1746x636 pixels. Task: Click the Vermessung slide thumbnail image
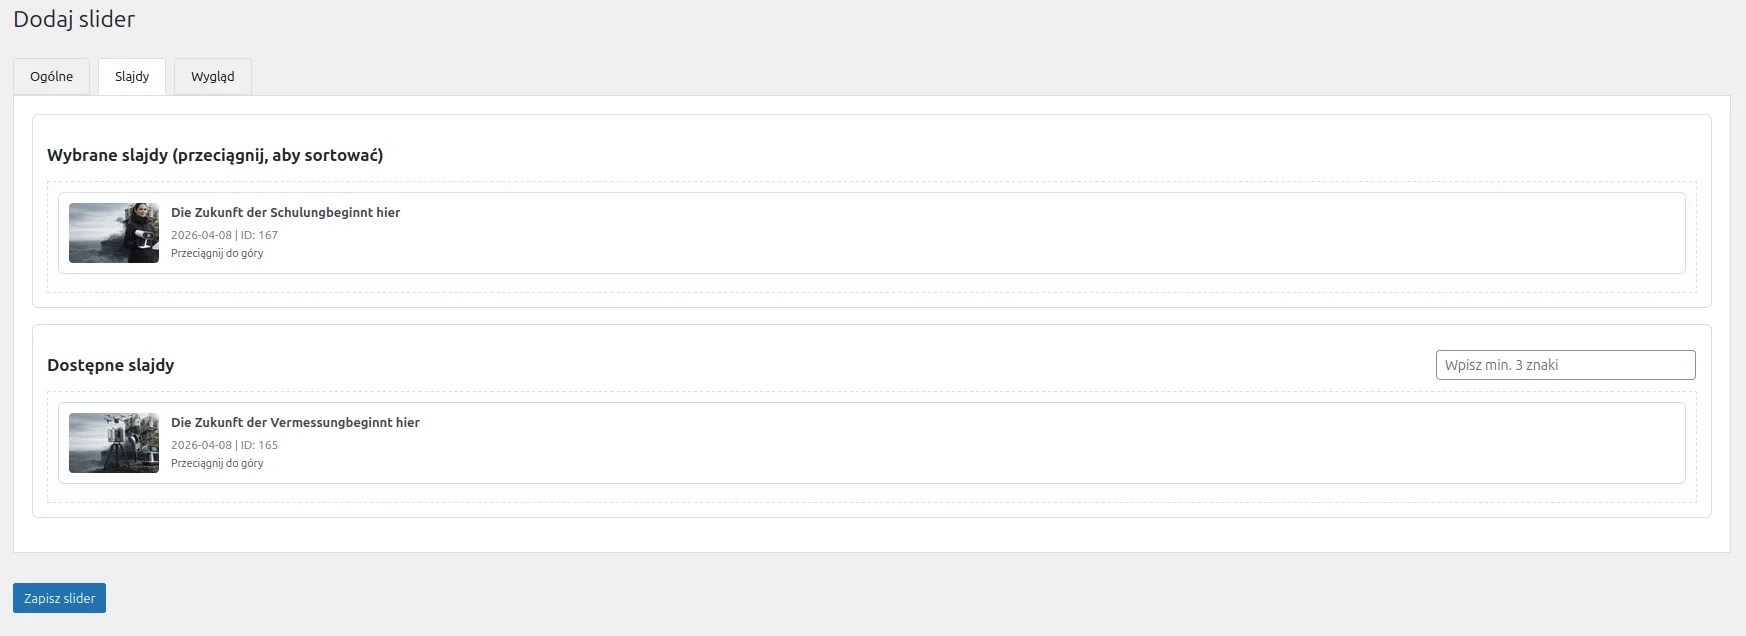pyautogui.click(x=114, y=443)
